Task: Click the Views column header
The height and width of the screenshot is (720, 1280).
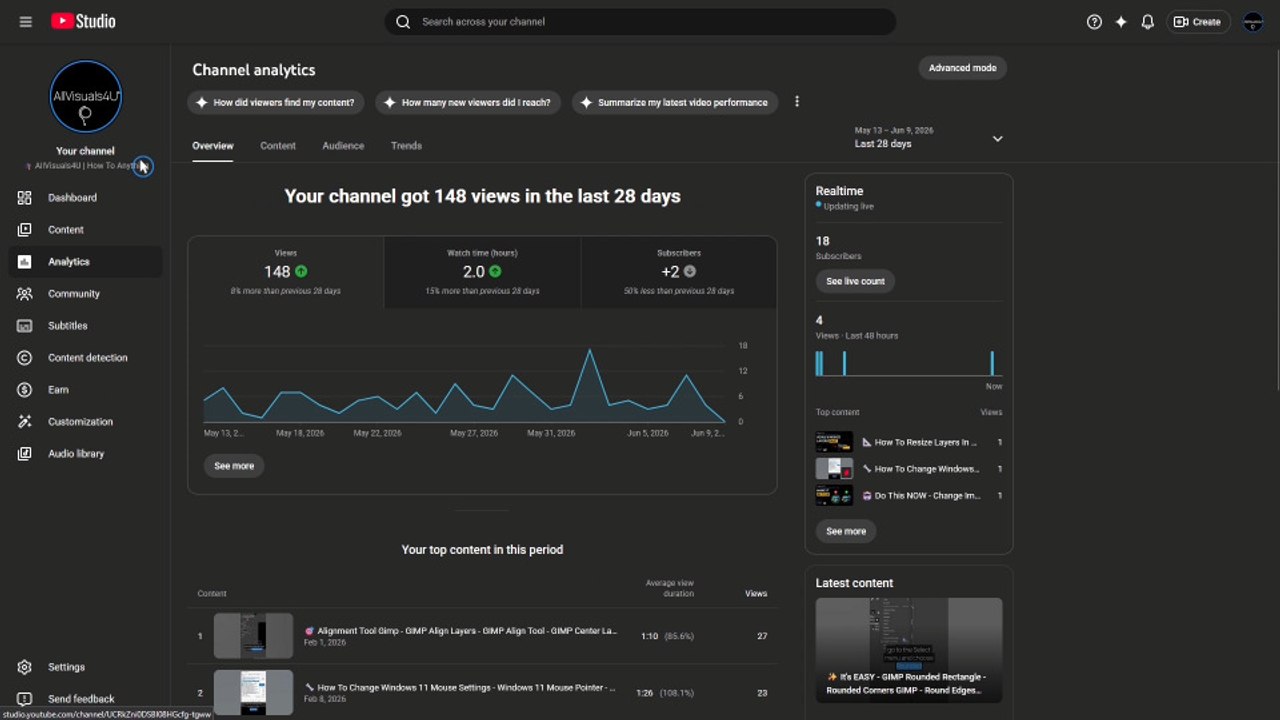Action: pos(756,594)
